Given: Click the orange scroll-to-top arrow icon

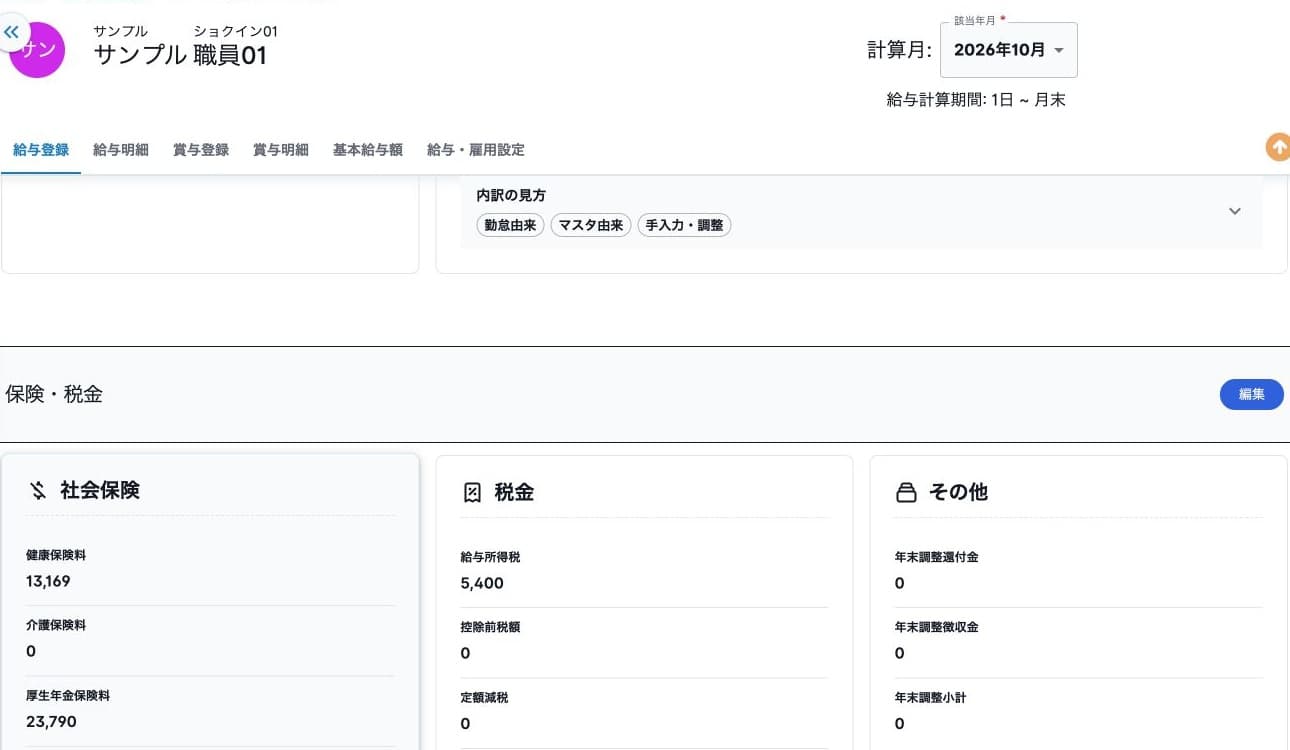Looking at the screenshot, I should tap(1278, 148).
